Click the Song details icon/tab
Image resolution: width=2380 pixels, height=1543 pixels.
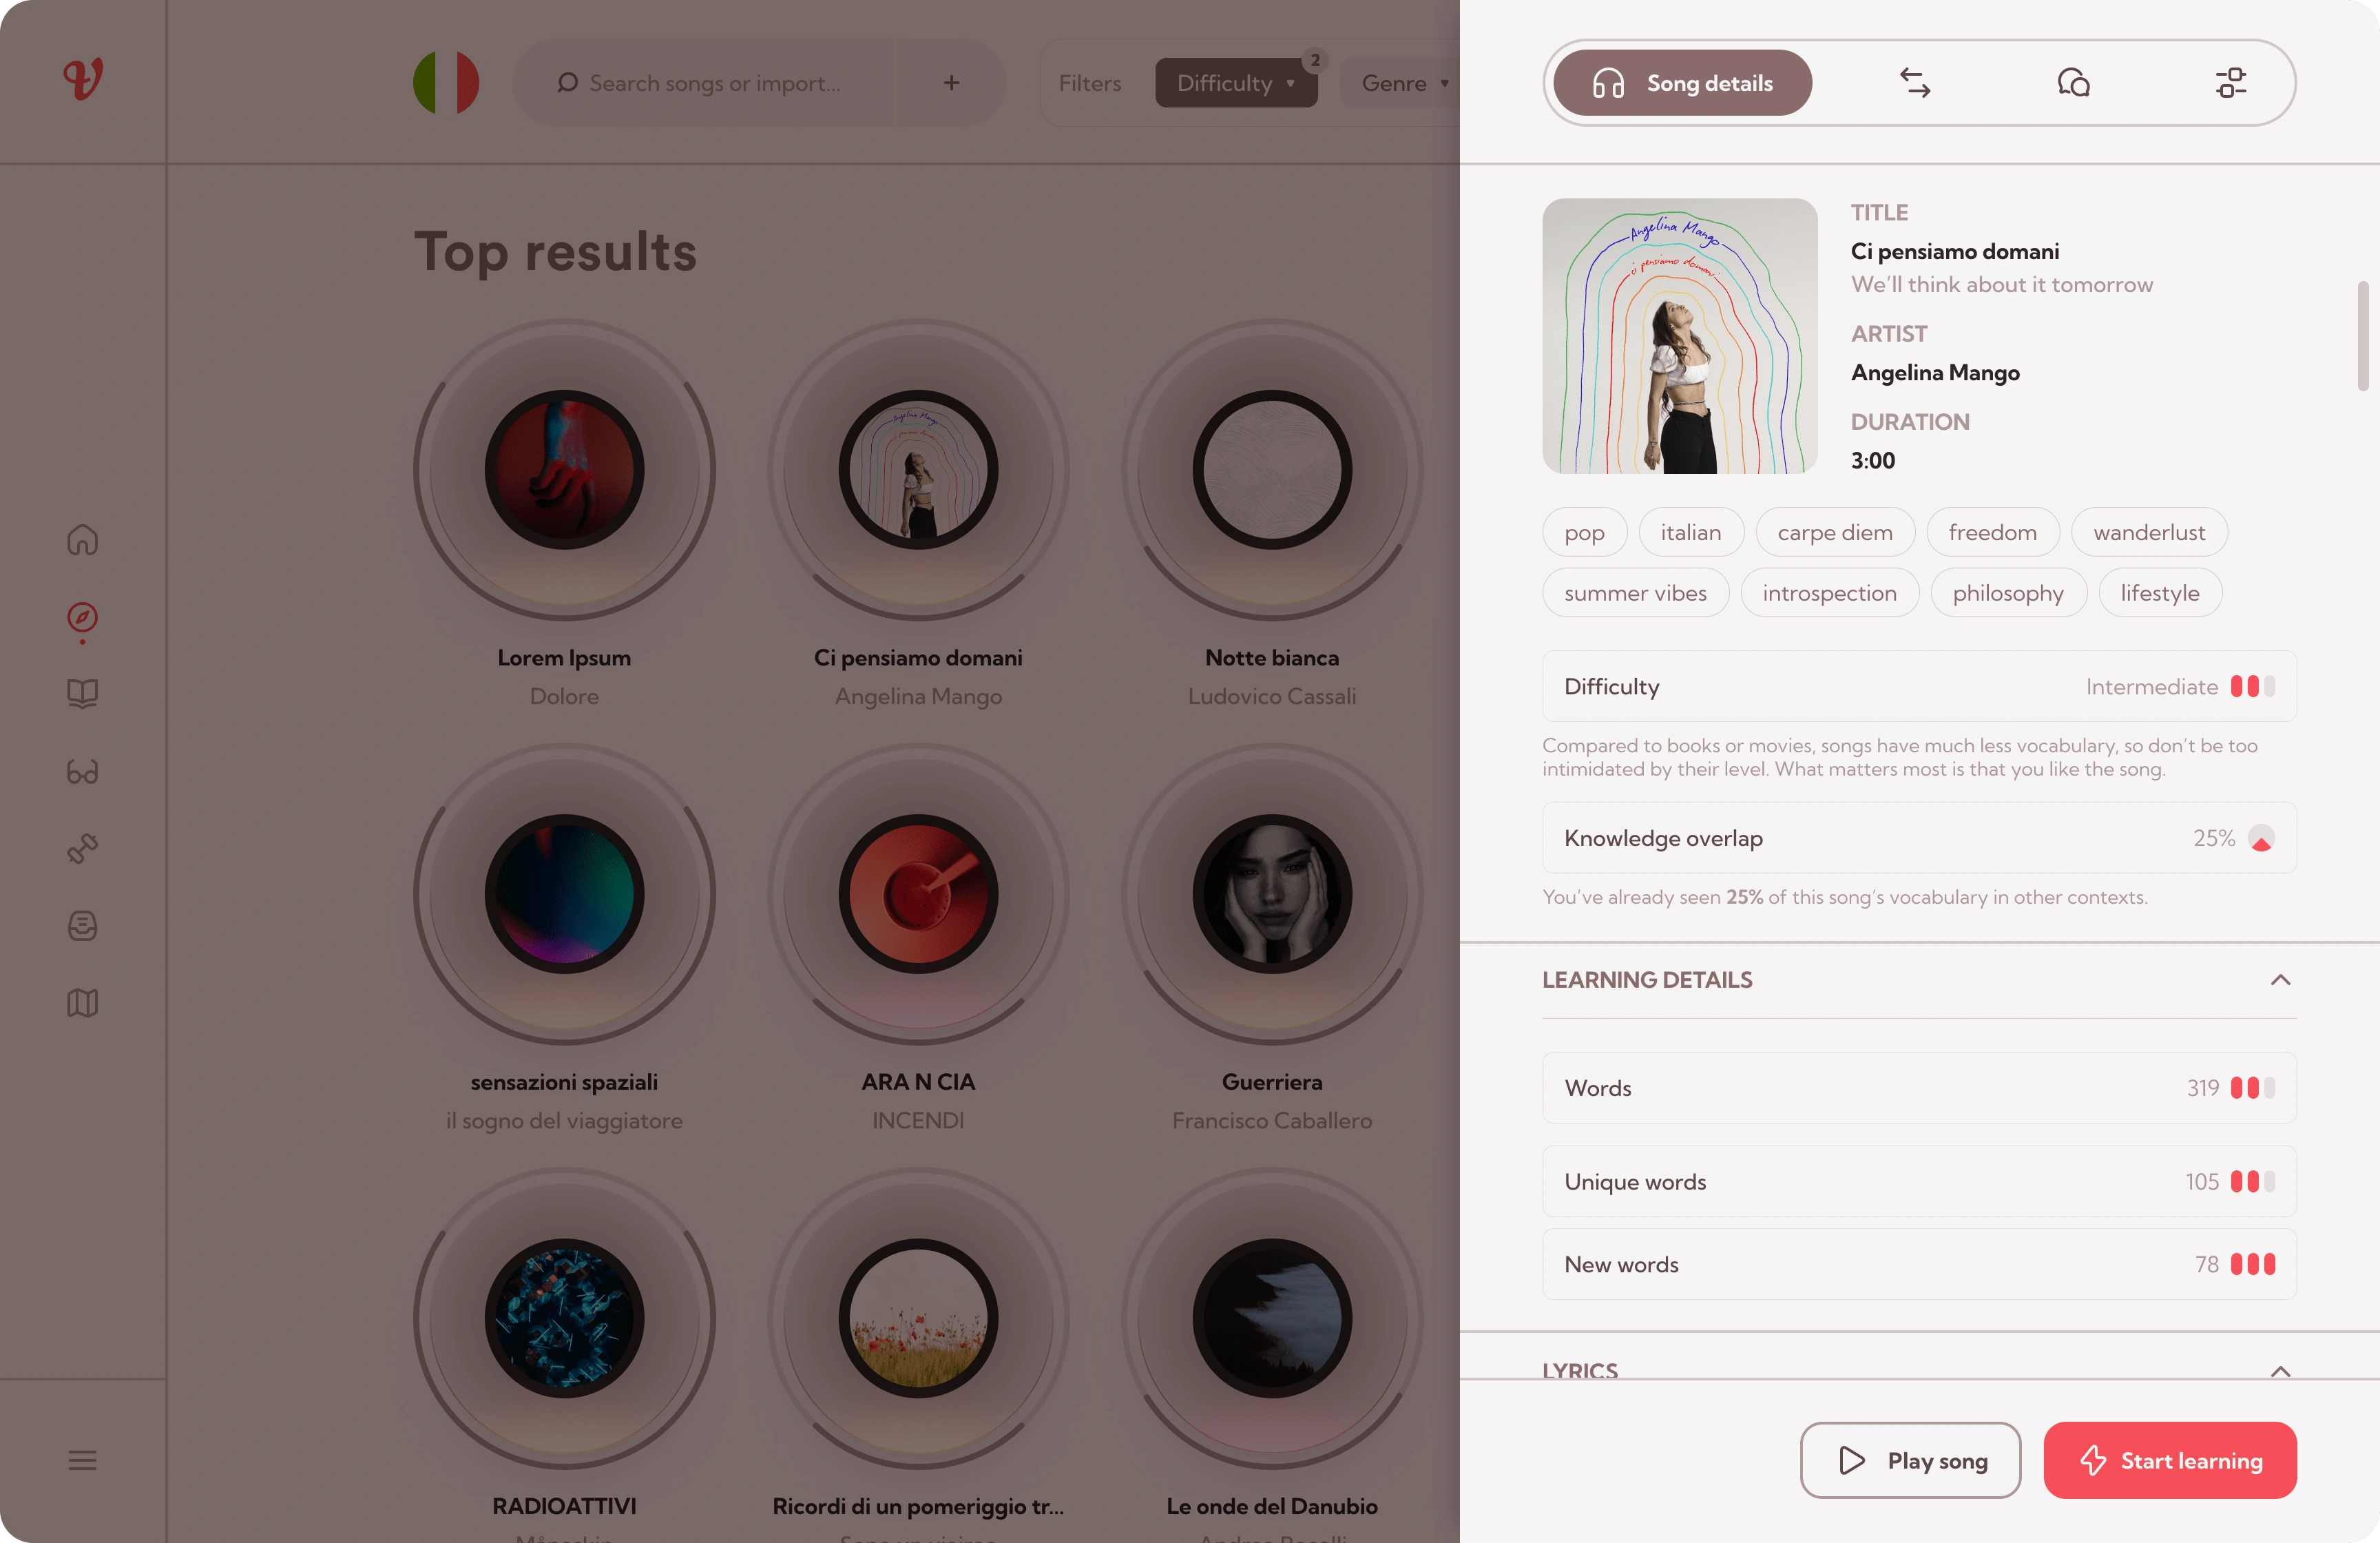tap(1679, 81)
